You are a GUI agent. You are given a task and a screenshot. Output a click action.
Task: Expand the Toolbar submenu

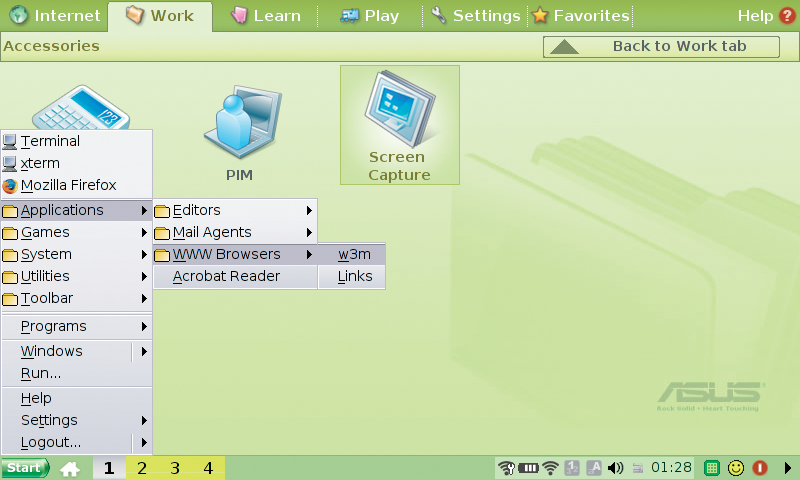pos(77,298)
